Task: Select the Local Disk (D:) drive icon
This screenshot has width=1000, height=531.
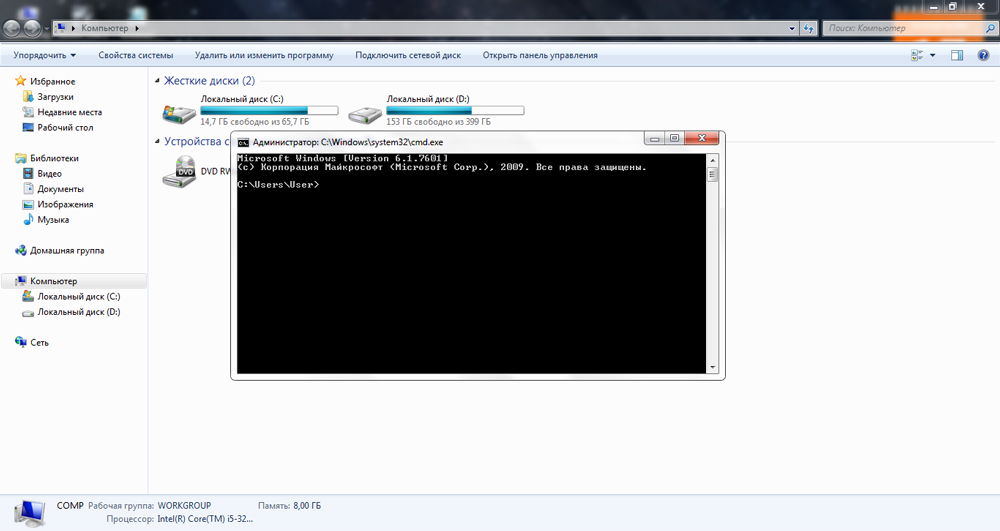Action: coord(364,111)
